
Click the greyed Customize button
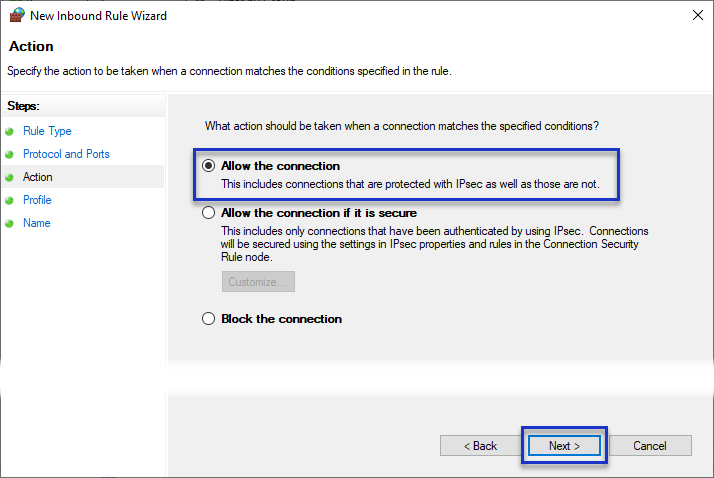pyautogui.click(x=258, y=282)
